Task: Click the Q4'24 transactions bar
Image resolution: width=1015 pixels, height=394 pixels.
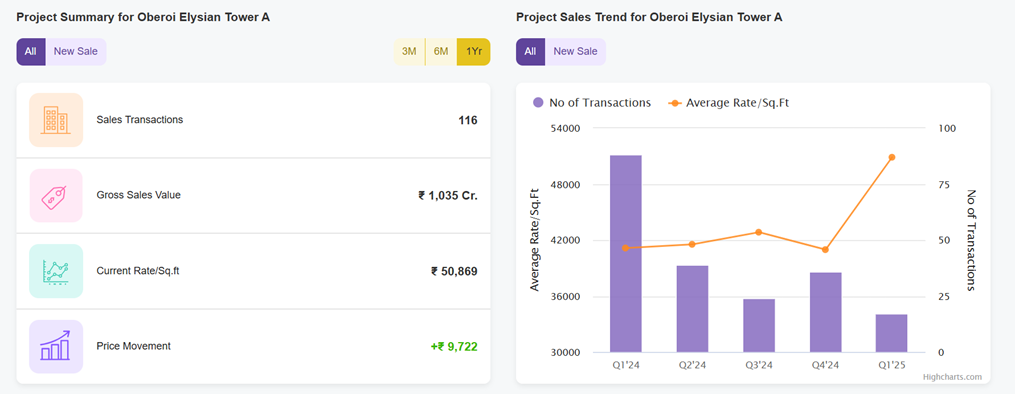Action: 825,312
